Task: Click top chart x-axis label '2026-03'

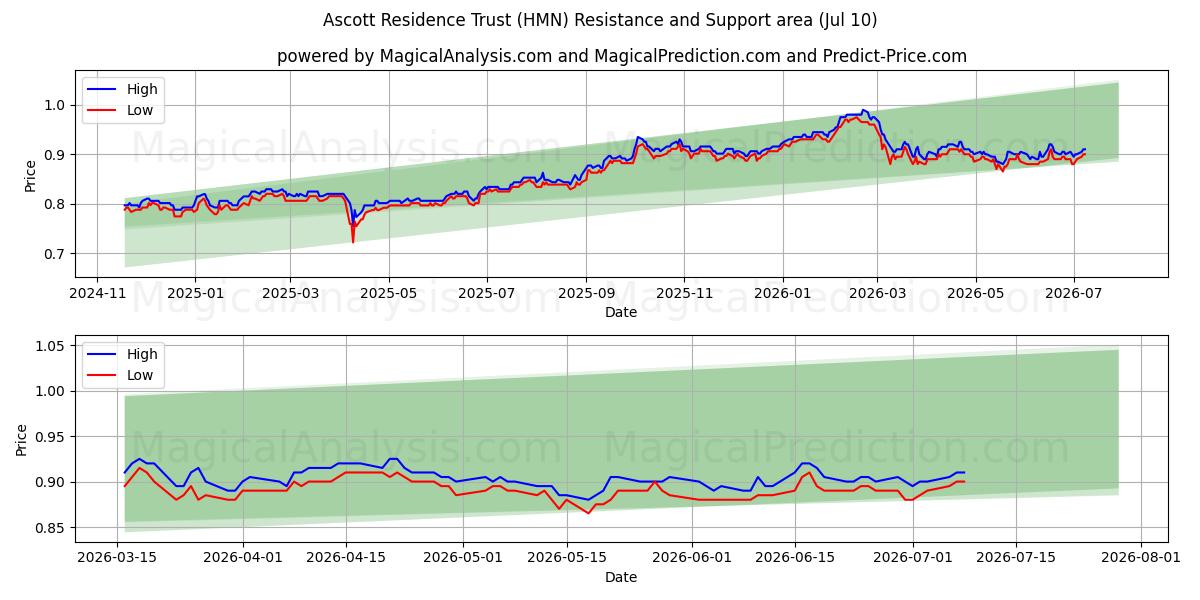Action: coord(877,295)
